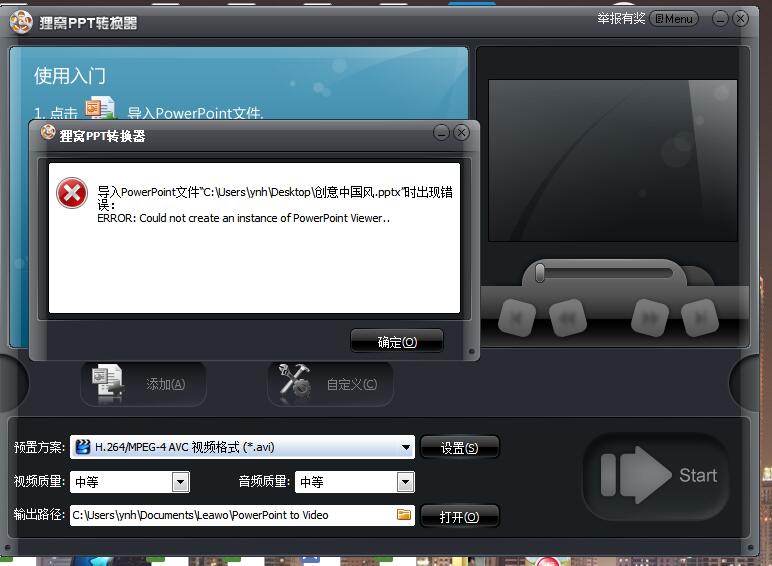Click the video preview screen area

[x=612, y=160]
